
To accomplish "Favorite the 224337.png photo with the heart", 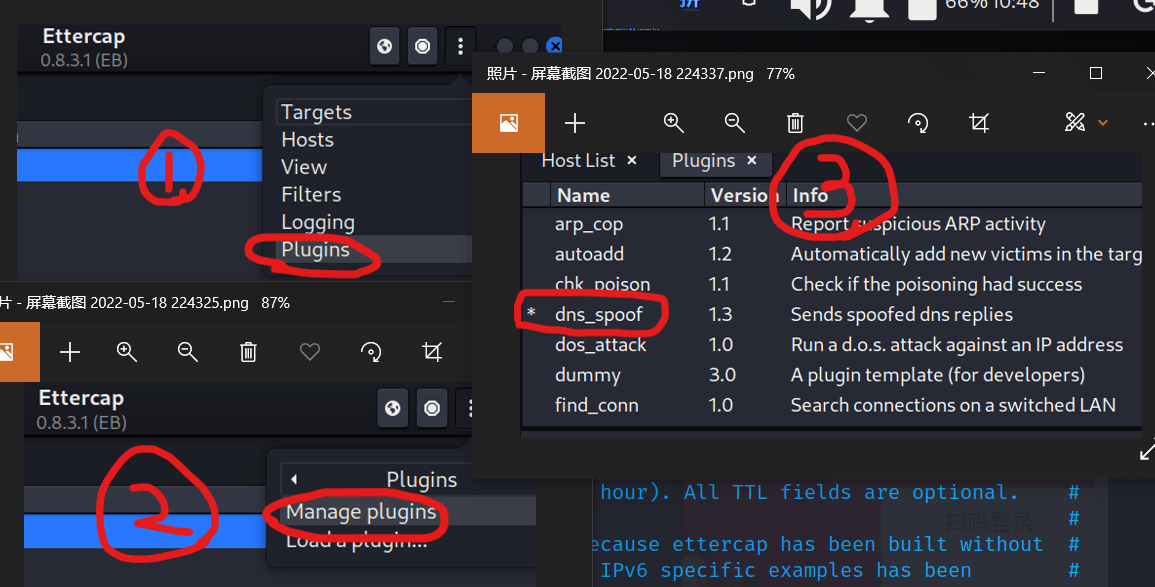I will coord(857,123).
